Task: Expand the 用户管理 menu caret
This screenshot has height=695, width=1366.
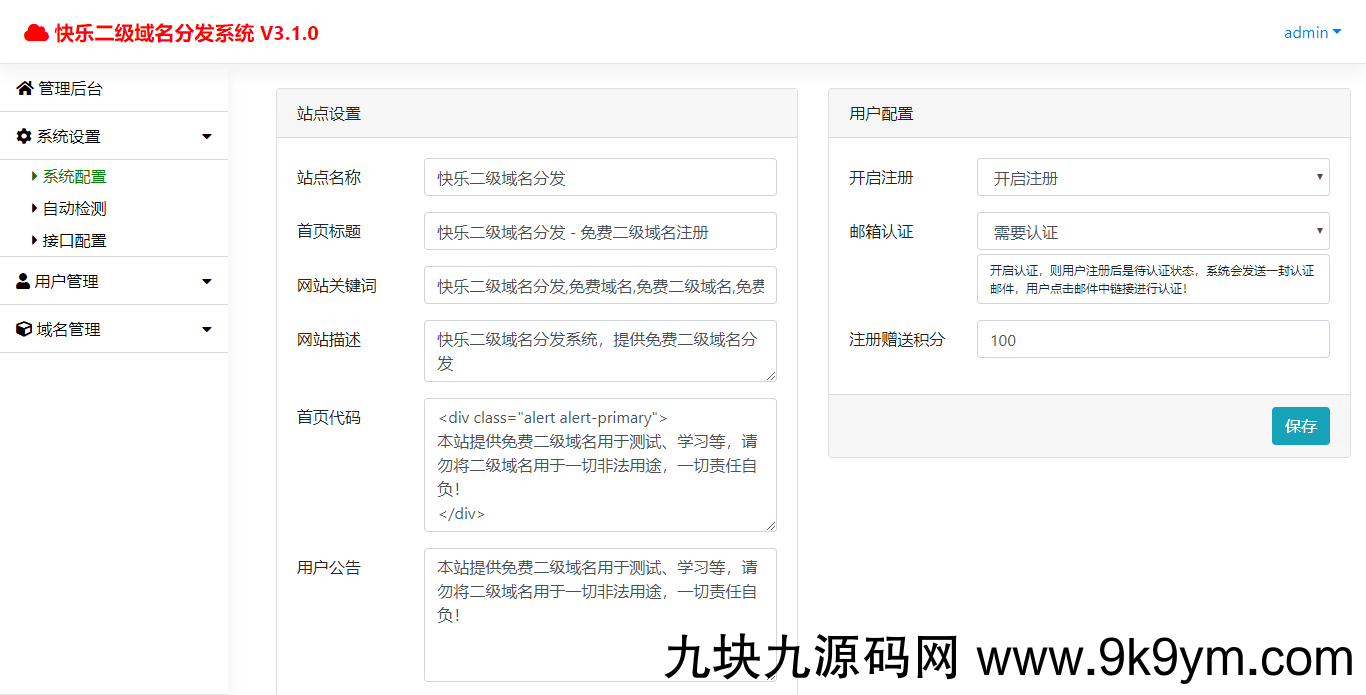Action: tap(207, 282)
